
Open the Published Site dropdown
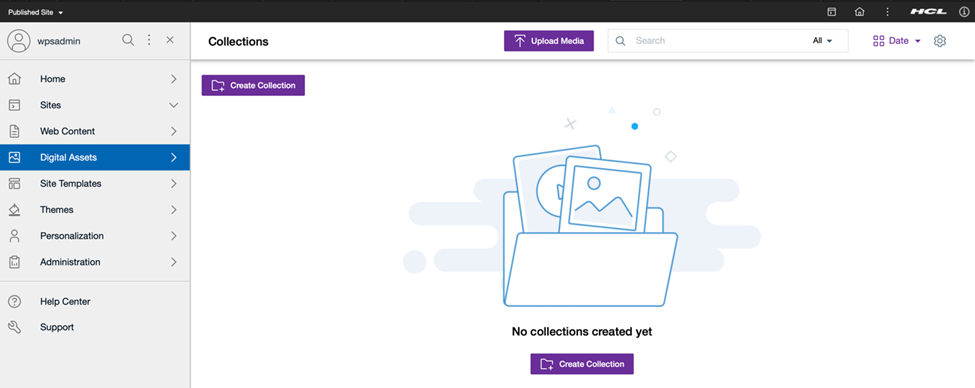point(35,12)
